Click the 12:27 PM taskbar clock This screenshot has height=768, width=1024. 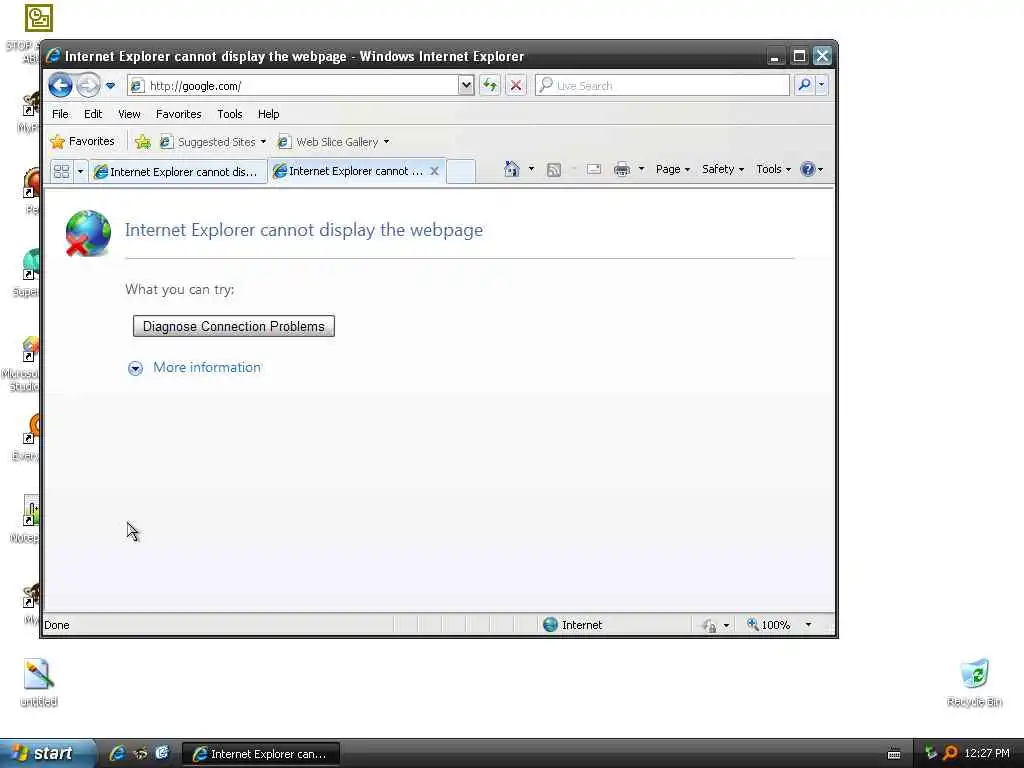click(x=987, y=753)
